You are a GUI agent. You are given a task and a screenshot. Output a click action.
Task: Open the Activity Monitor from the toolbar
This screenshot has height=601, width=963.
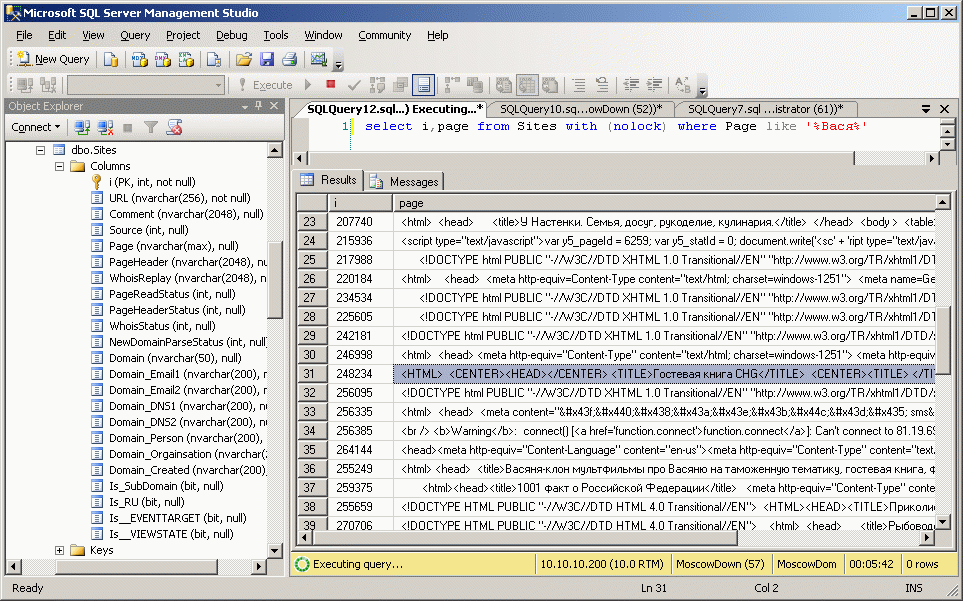[319, 59]
